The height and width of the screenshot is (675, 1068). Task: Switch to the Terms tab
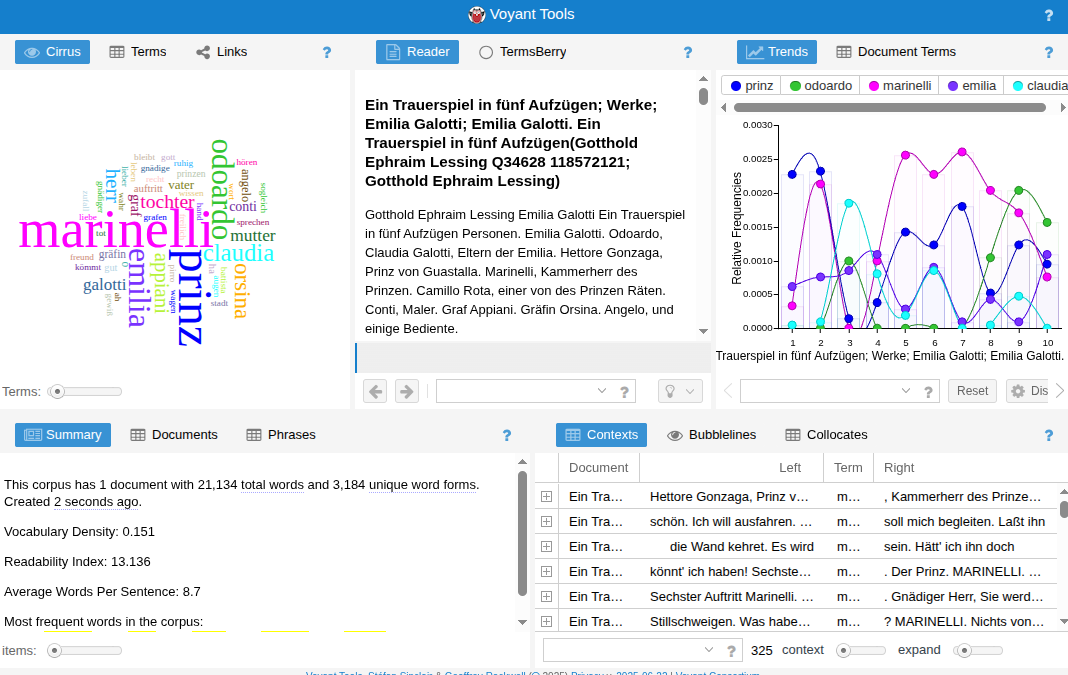(x=138, y=52)
